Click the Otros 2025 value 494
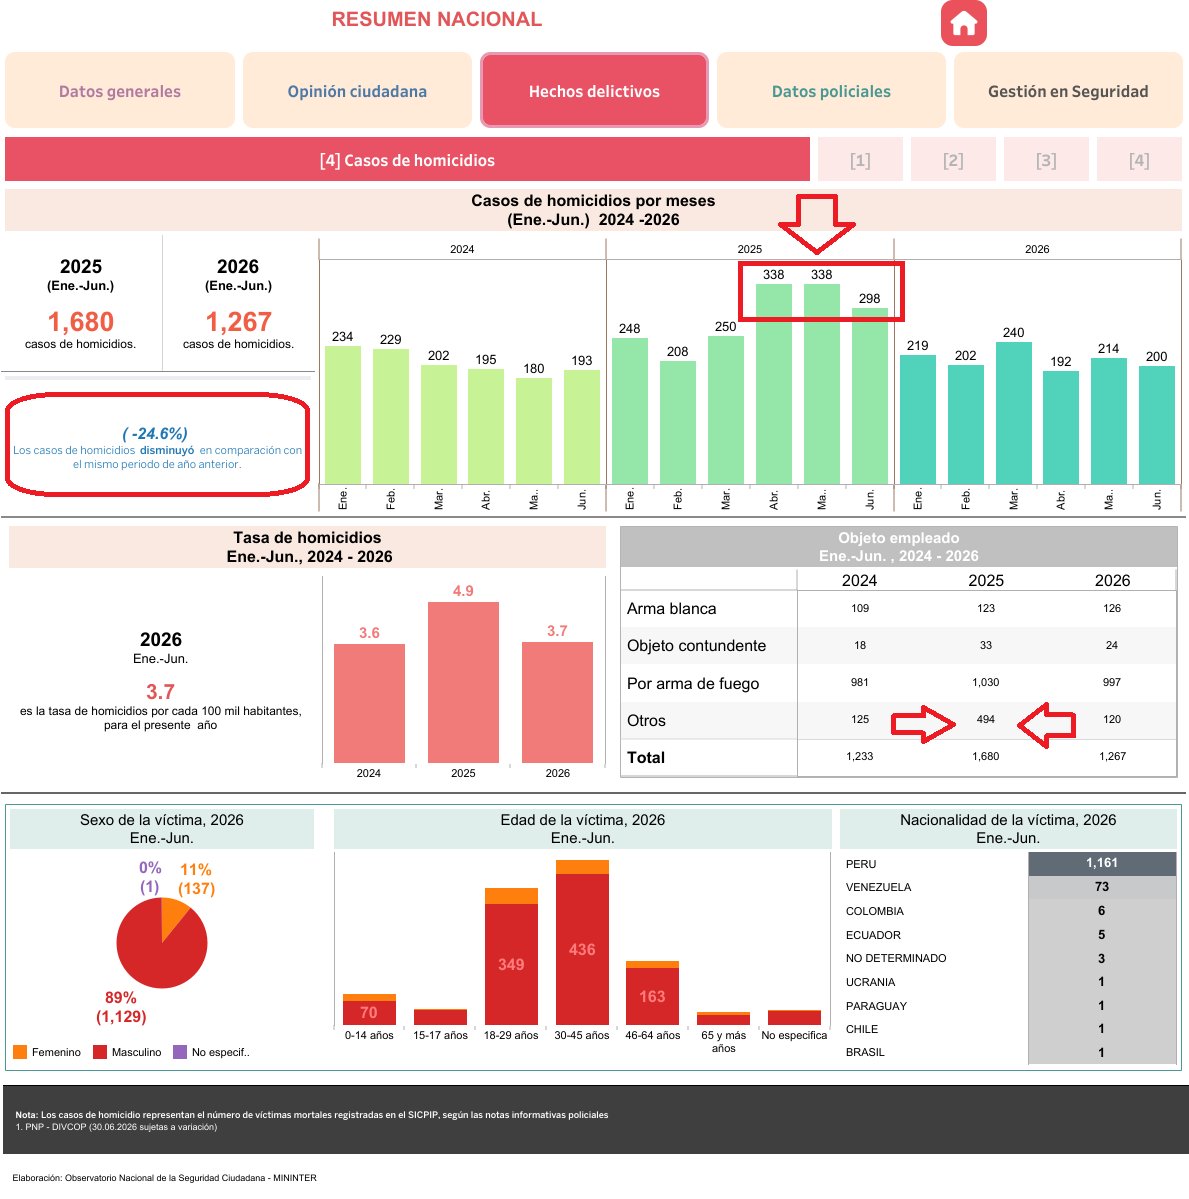 click(x=986, y=720)
